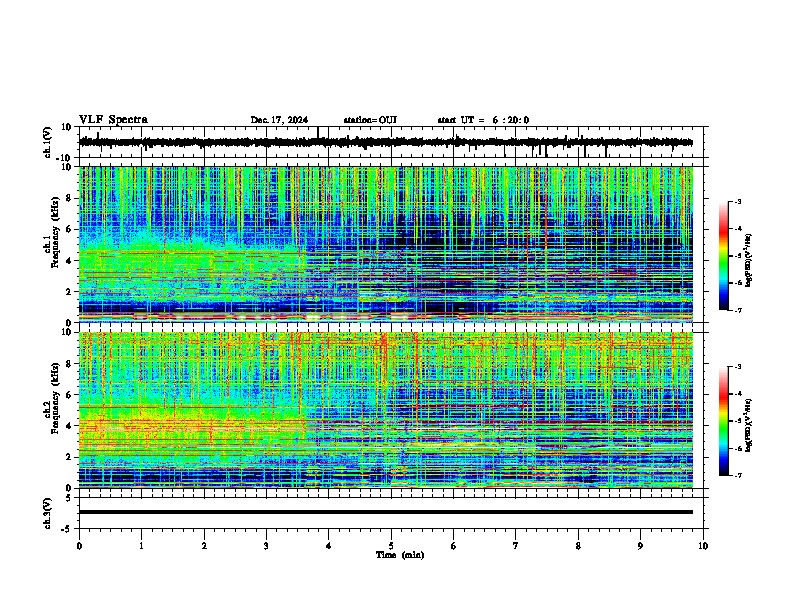Click the "2" kHz tick on ch.1 spectrogram axis

pyautogui.click(x=70, y=291)
